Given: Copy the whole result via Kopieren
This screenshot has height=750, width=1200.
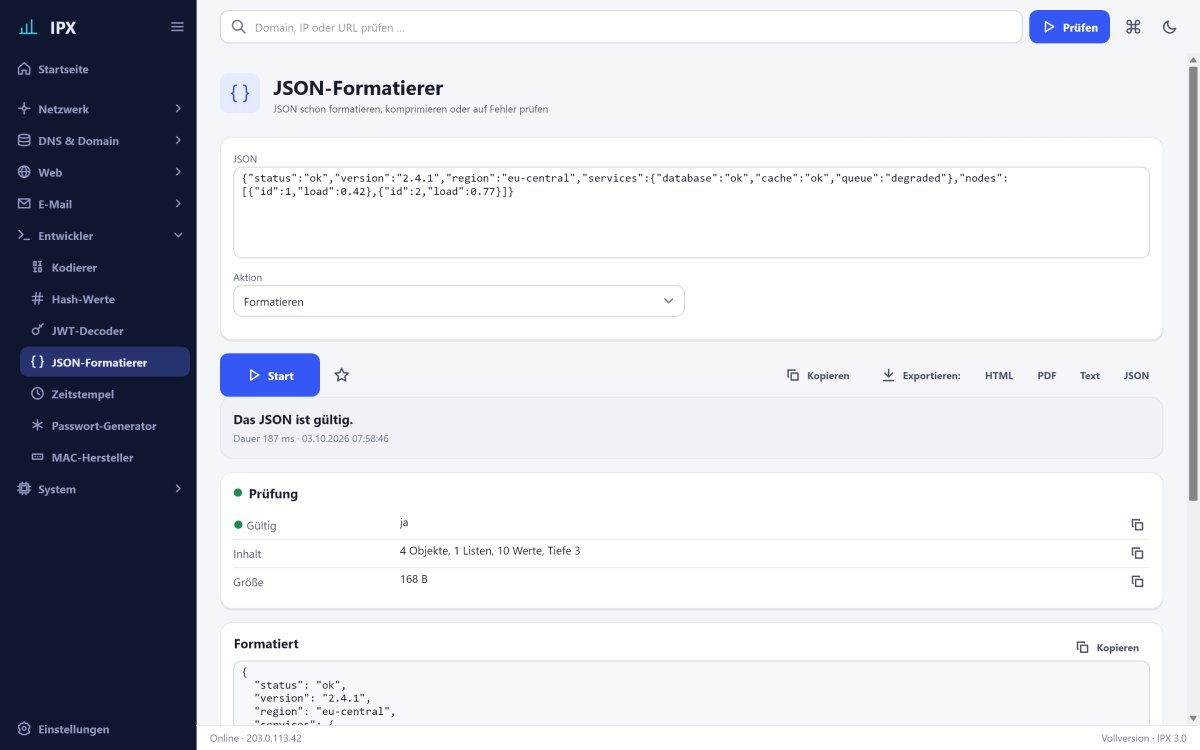Looking at the screenshot, I should (818, 376).
